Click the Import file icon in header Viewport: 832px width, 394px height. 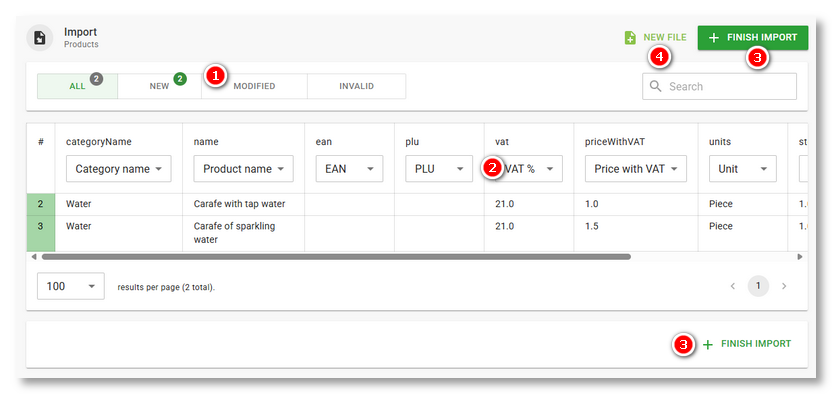point(40,38)
